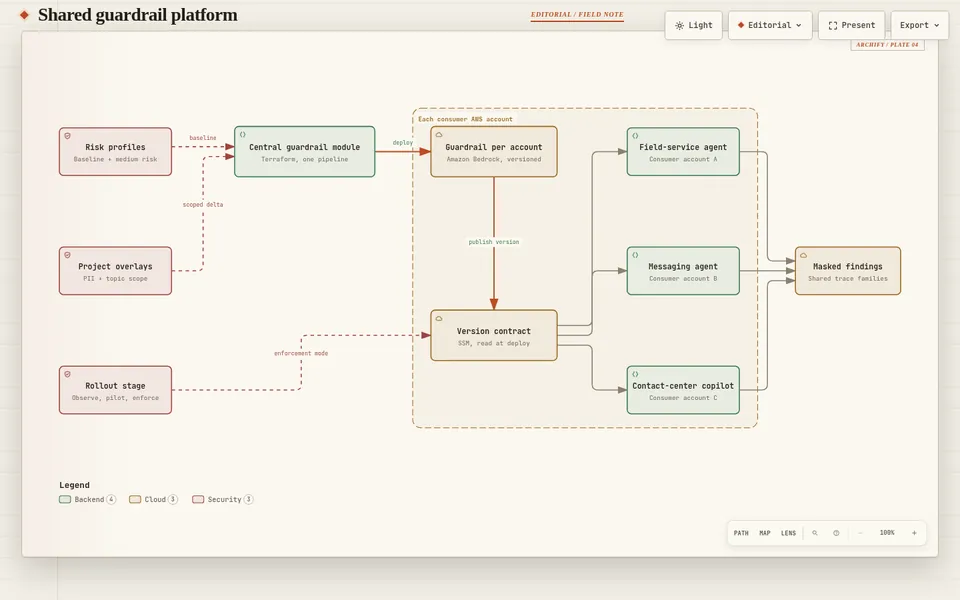Select the Version contract node
This screenshot has height=600, width=960.
point(493,336)
